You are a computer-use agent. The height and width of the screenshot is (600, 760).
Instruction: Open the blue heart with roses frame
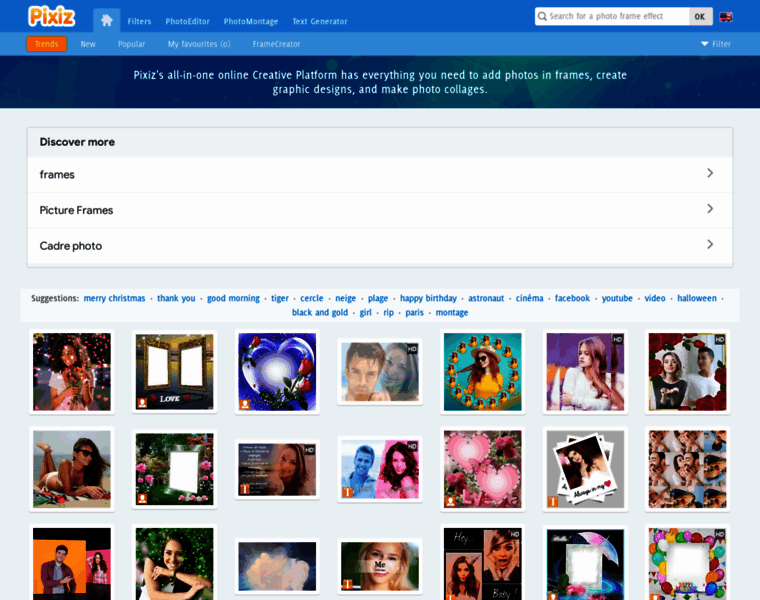(x=277, y=372)
